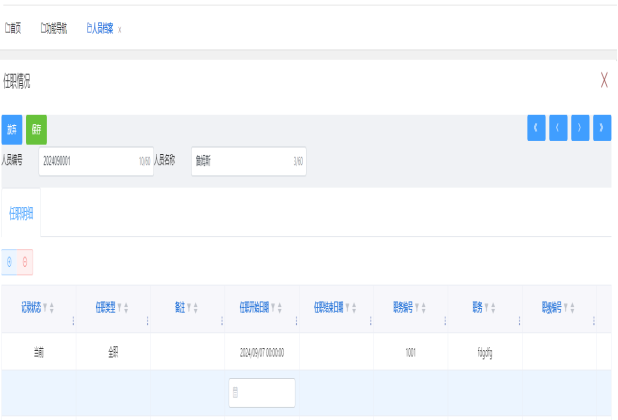Switch to the 首页 tab
The height and width of the screenshot is (420, 618).
coord(13,28)
